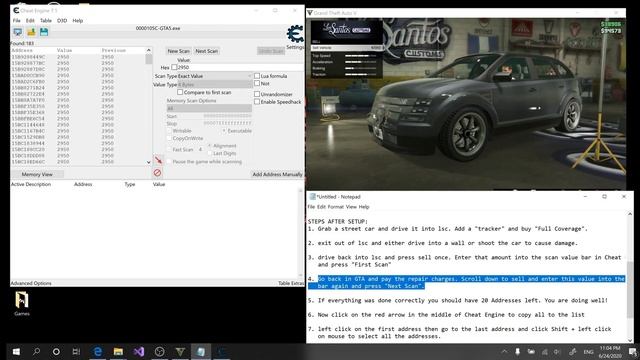Open Notepad File menu
Screen dimensions: 640x360
311,207
